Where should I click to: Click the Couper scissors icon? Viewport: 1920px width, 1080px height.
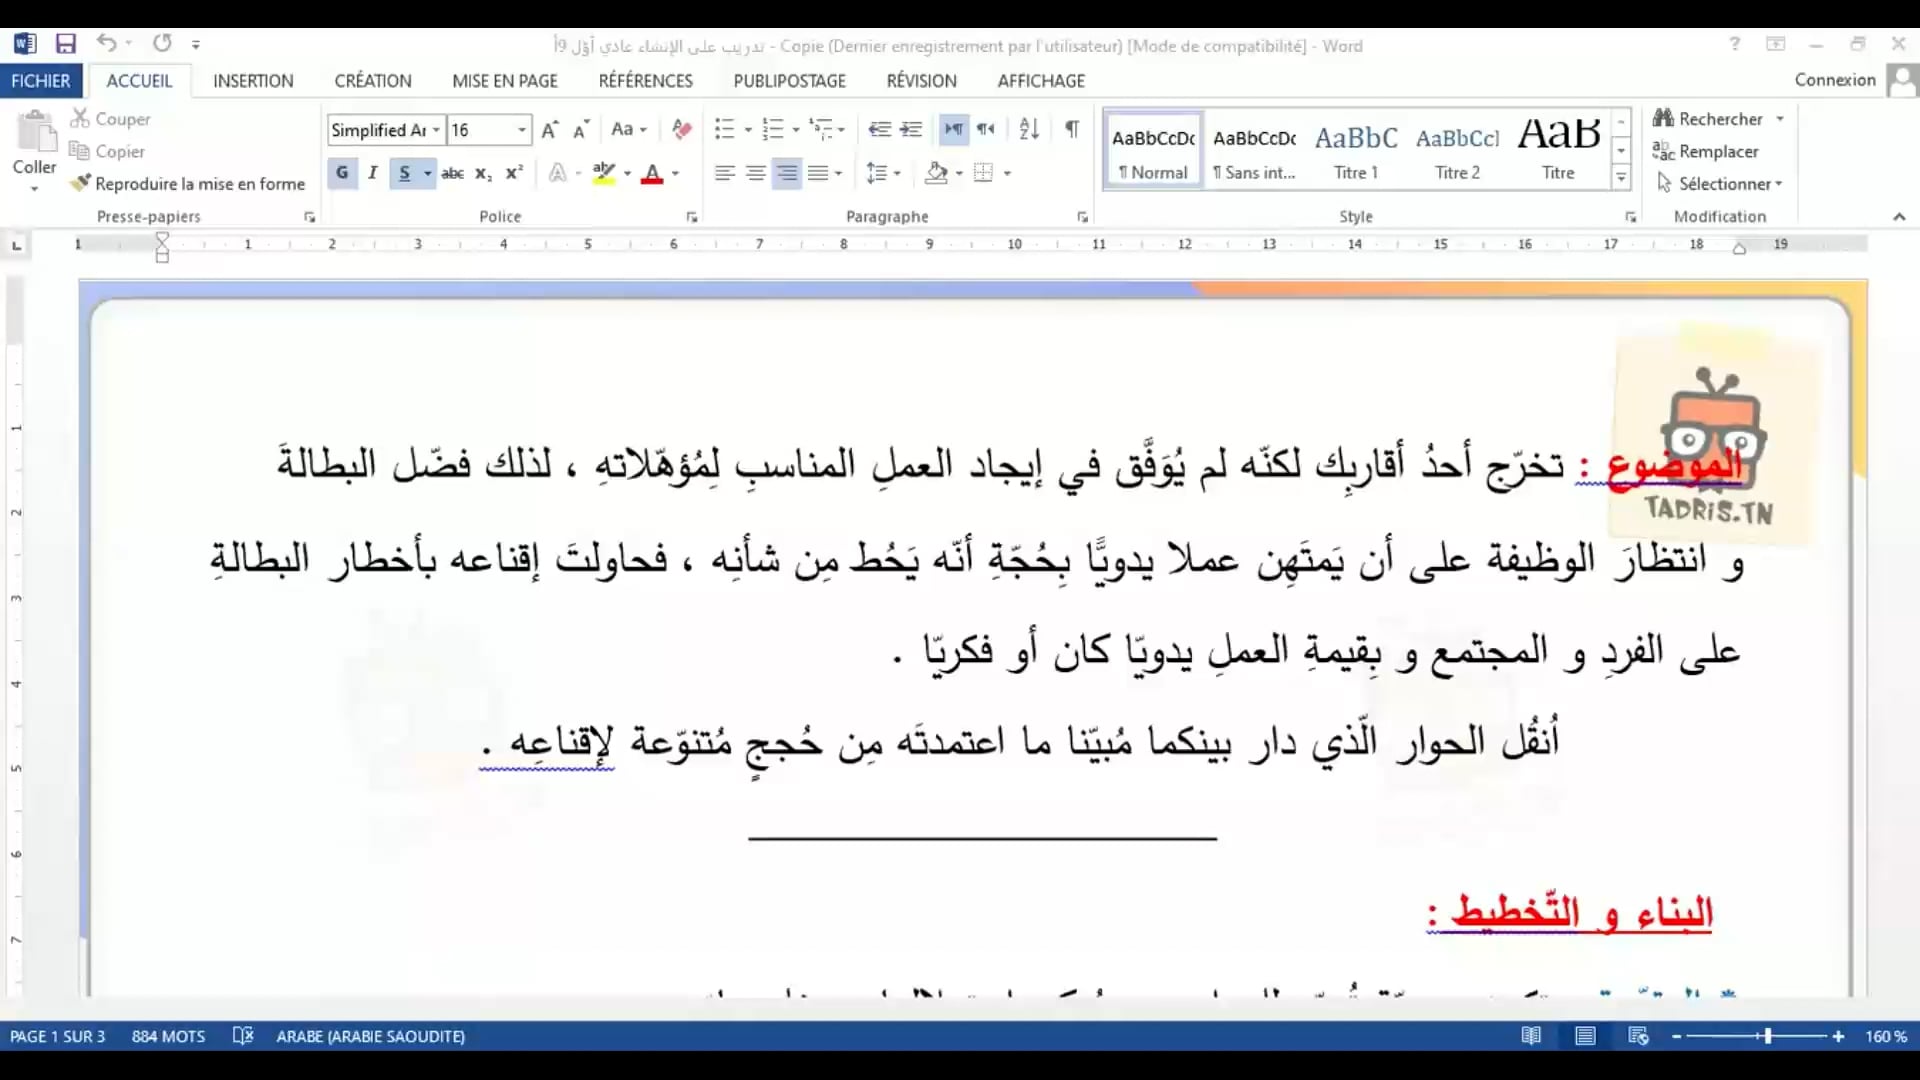(80, 118)
